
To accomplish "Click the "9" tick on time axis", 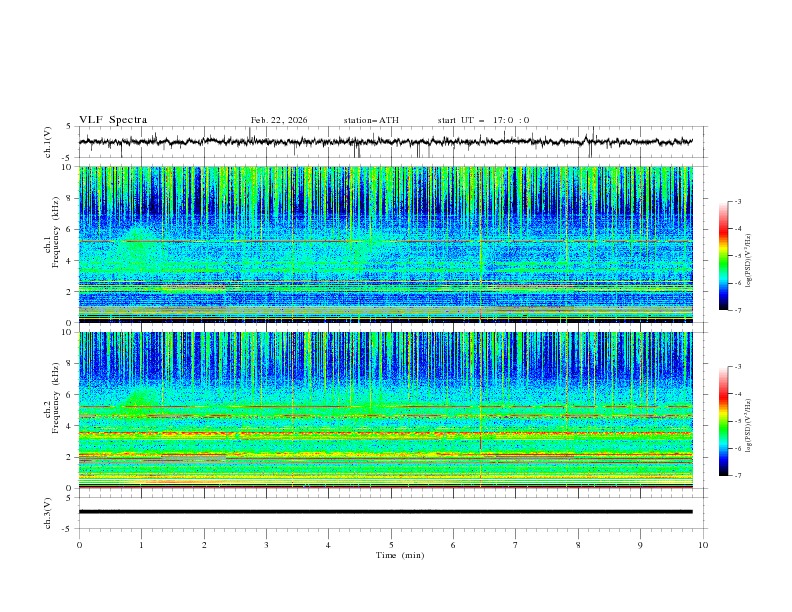I will click(x=640, y=545).
